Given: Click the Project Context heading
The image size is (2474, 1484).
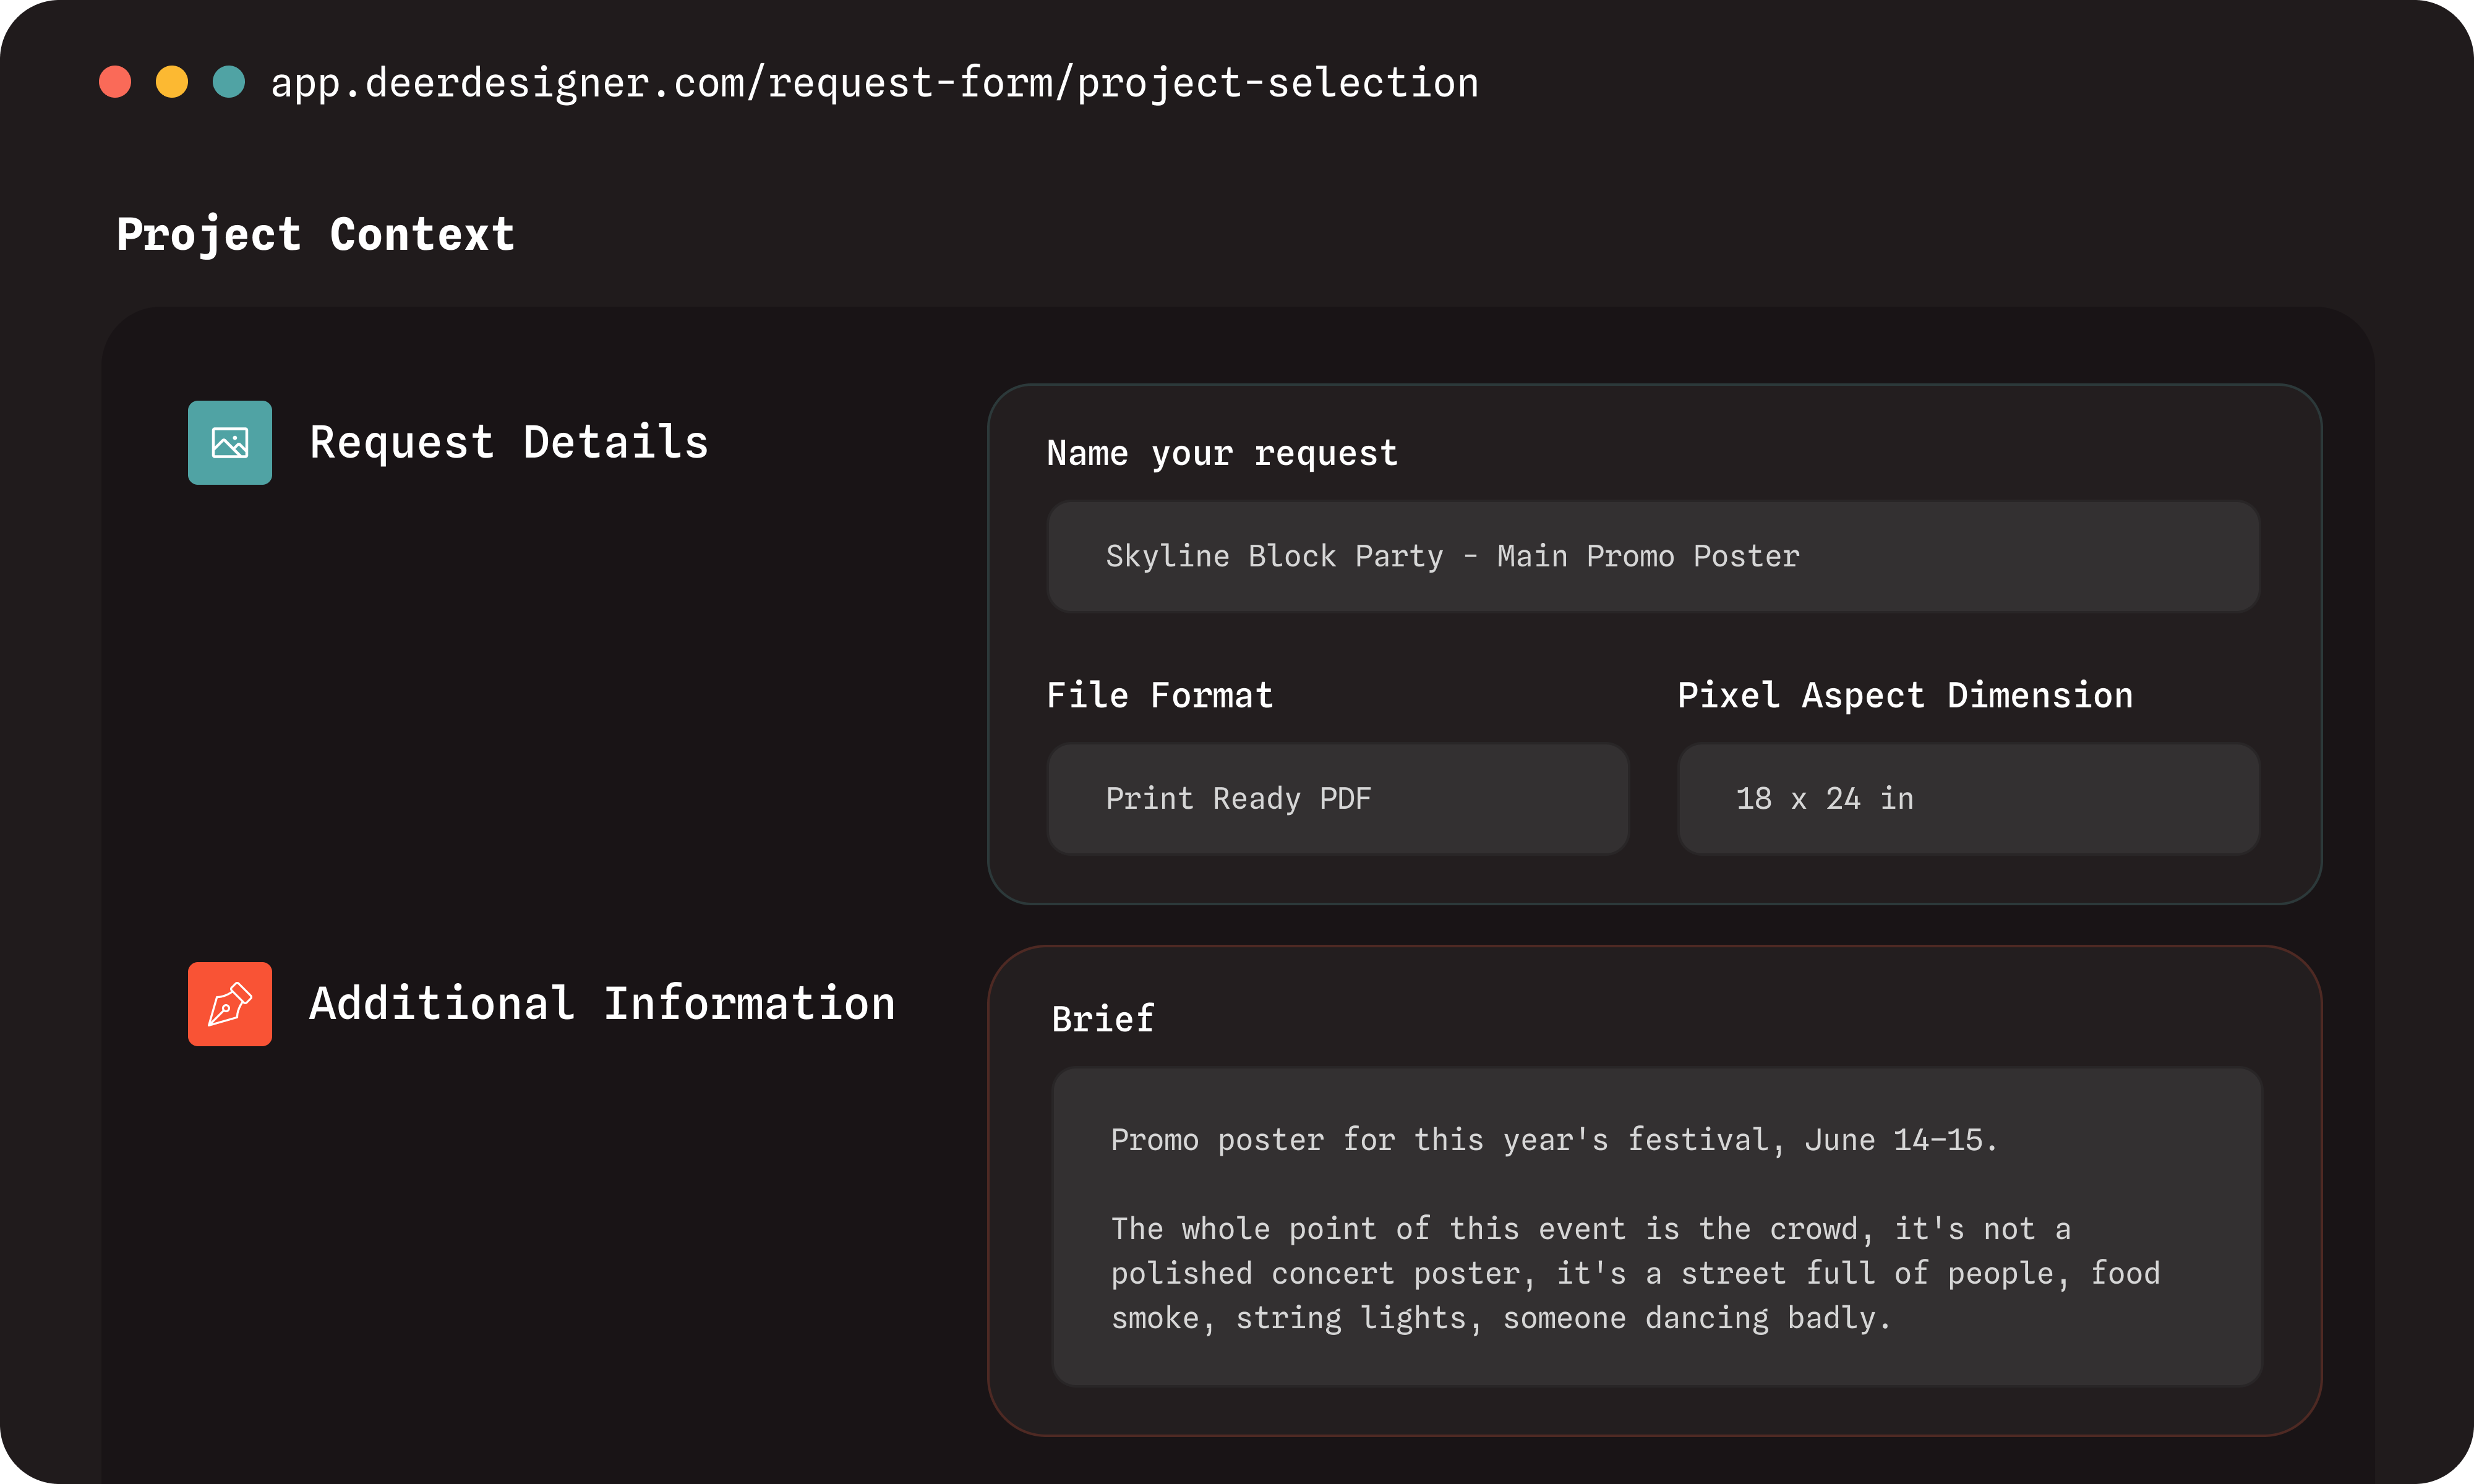Looking at the screenshot, I should click(x=316, y=235).
